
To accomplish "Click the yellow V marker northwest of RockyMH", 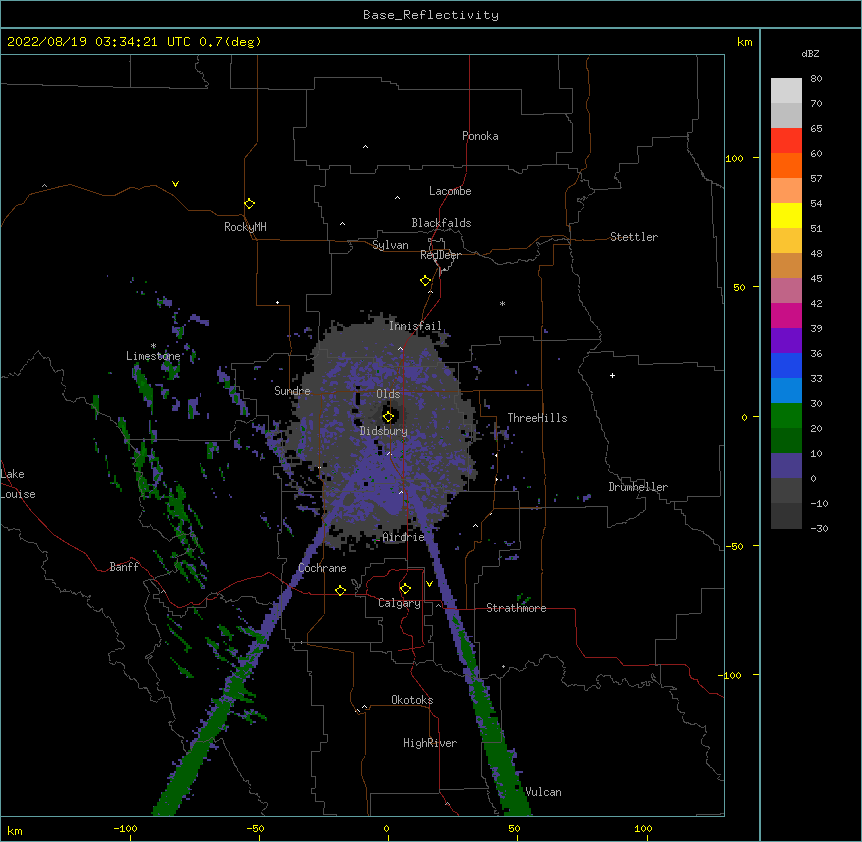I will pos(175,184).
